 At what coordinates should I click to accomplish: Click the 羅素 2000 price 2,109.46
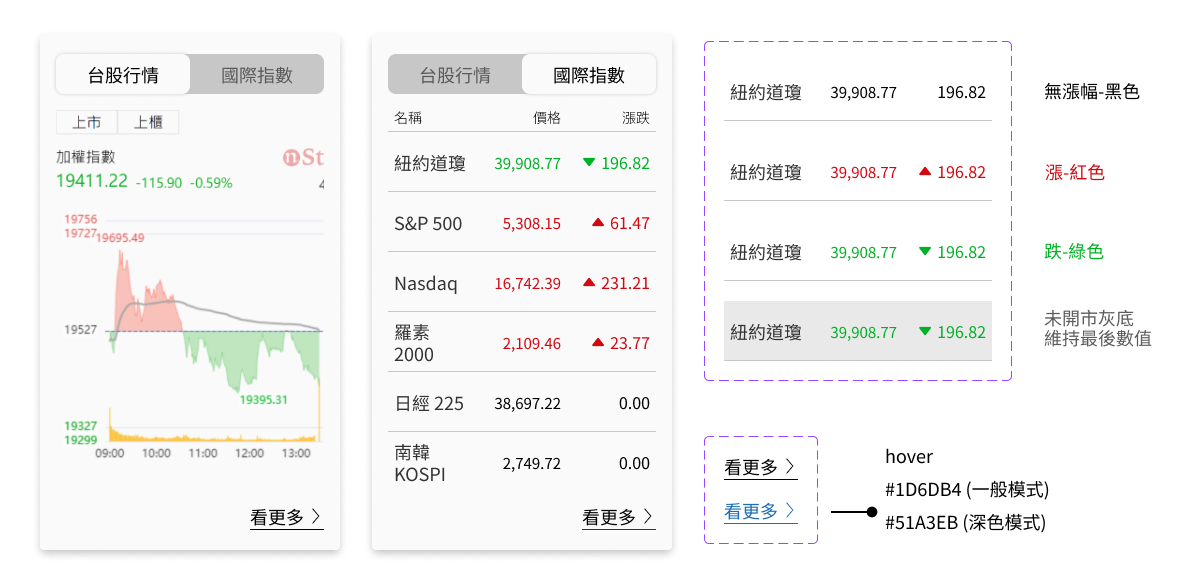531,344
